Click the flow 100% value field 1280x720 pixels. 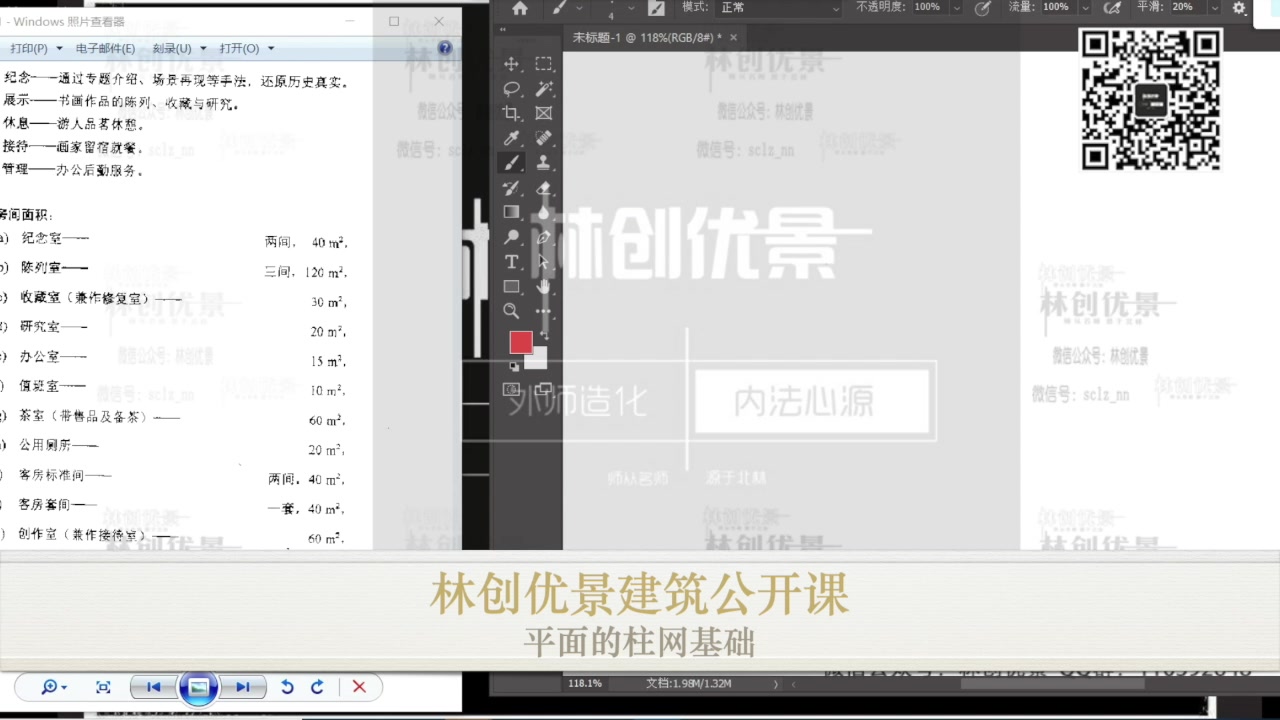1056,7
